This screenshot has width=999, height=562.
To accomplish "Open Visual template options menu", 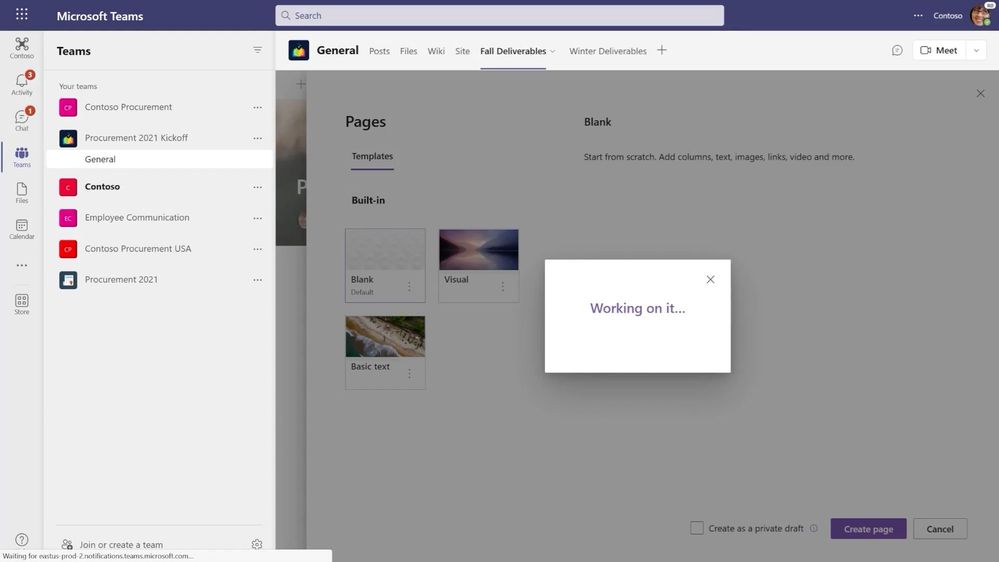I will tap(503, 286).
